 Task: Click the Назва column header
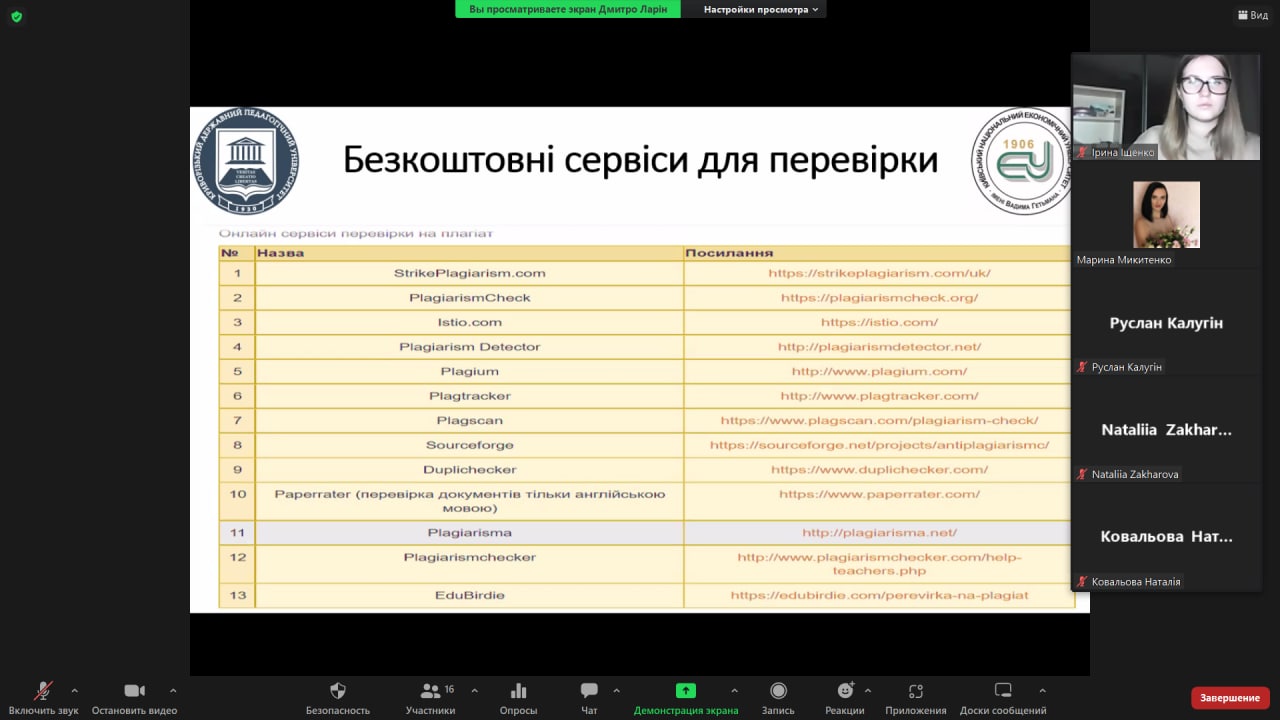click(469, 253)
